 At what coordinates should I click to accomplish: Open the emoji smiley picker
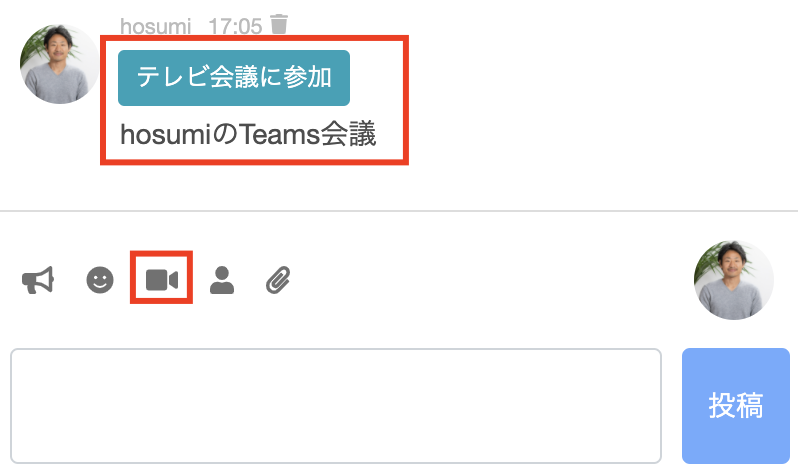coord(100,280)
